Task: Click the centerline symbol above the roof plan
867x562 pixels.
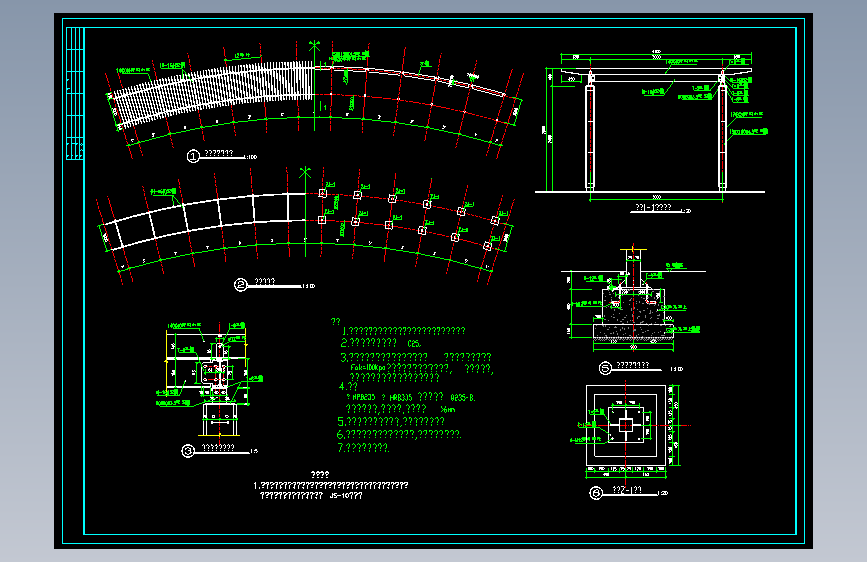Action: tap(314, 45)
